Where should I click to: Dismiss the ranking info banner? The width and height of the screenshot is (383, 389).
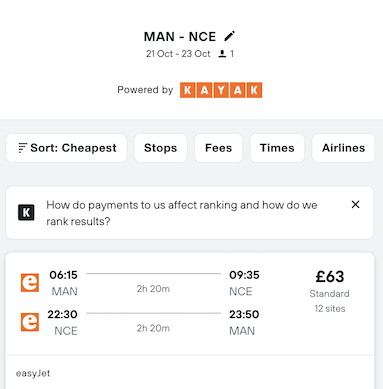[356, 204]
